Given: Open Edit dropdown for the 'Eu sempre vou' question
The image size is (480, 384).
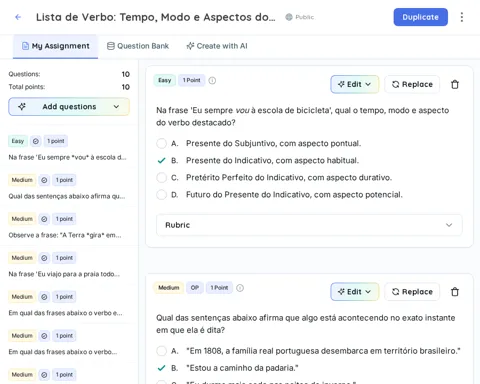Looking at the screenshot, I should (x=355, y=84).
